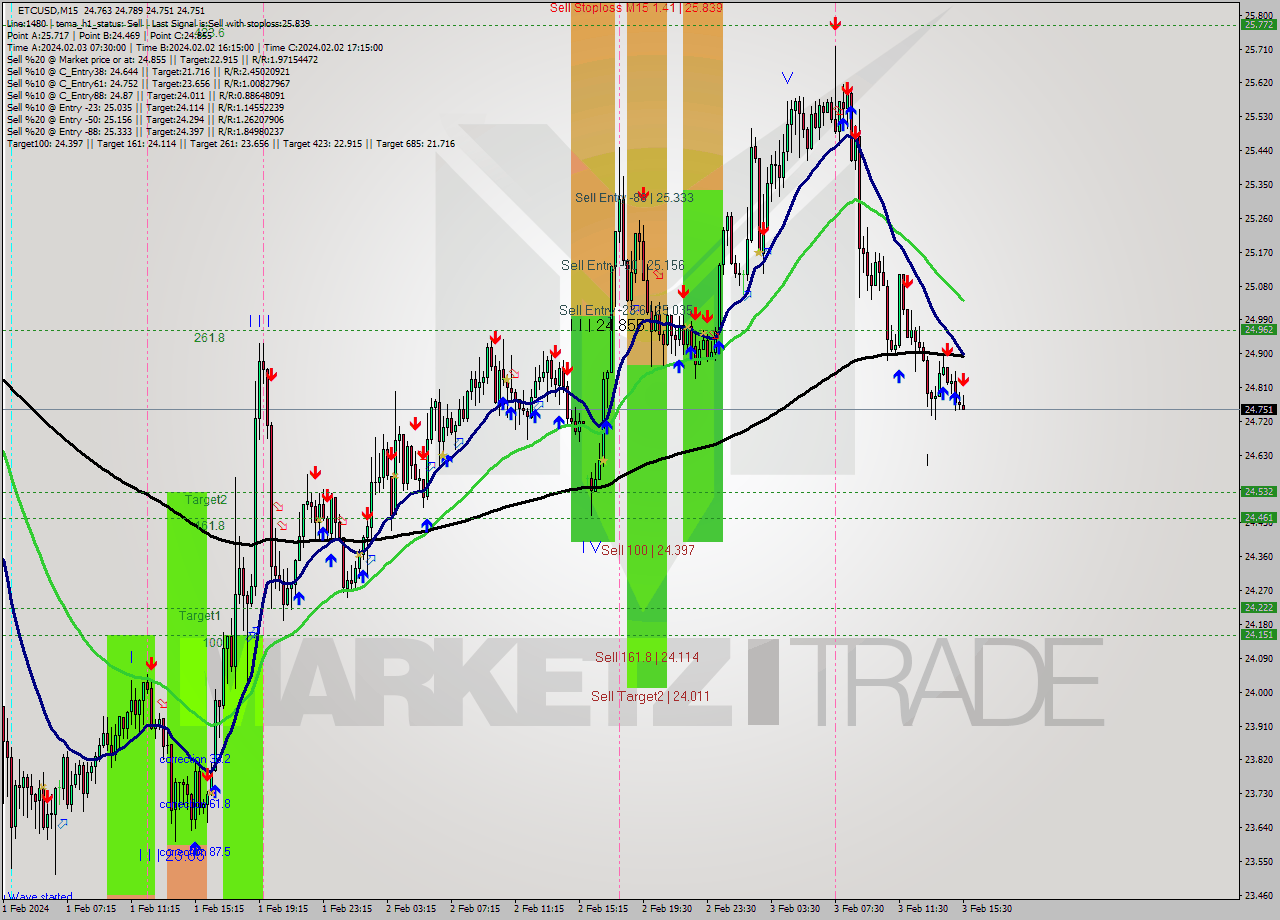Click the blue V wave marker near the chart's peak
The image size is (1280, 920).
click(788, 77)
